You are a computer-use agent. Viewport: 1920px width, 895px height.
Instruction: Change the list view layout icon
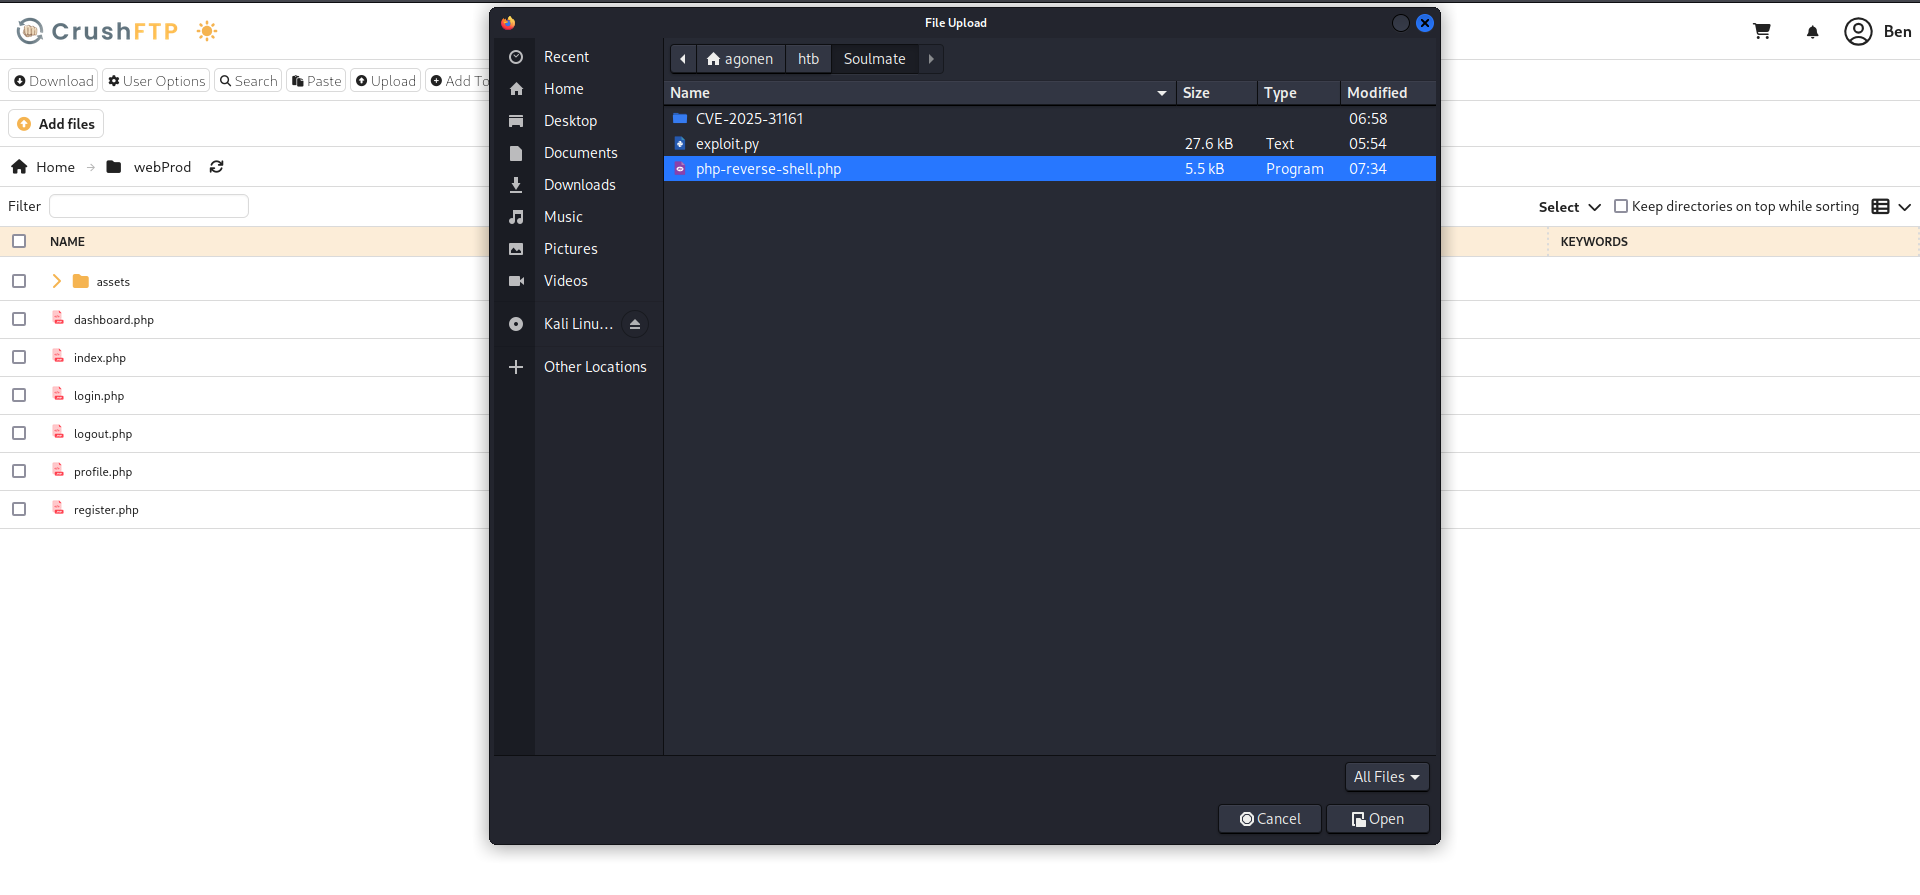pyautogui.click(x=1880, y=207)
